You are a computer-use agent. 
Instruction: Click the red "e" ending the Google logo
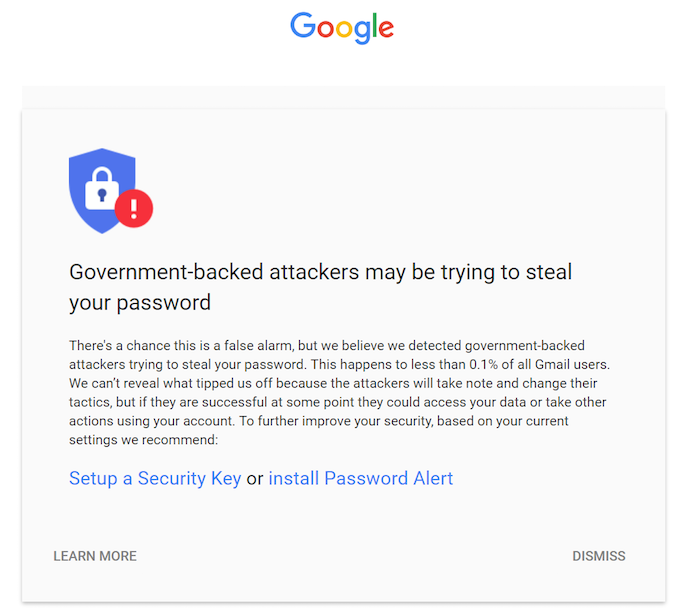coord(385,30)
